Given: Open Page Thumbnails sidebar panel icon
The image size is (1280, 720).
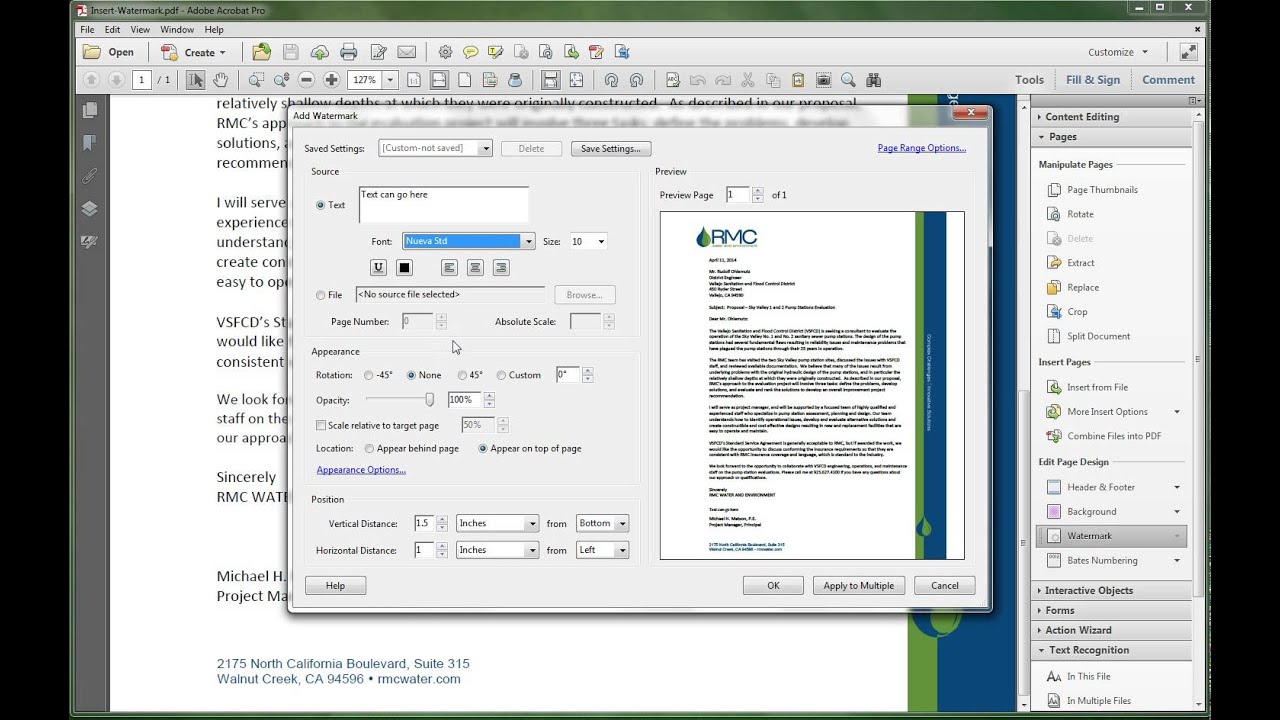Looking at the screenshot, I should click(89, 110).
